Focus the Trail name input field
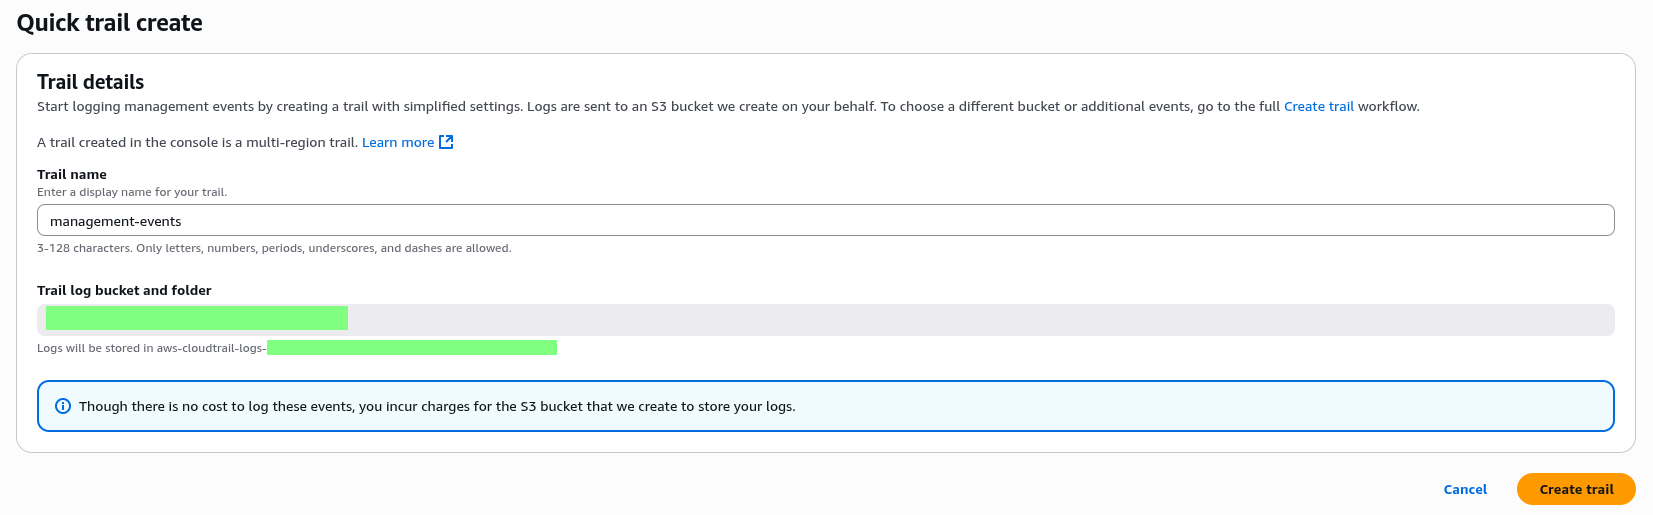1653x515 pixels. (x=825, y=221)
